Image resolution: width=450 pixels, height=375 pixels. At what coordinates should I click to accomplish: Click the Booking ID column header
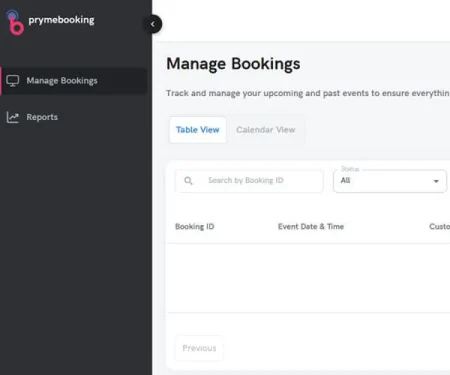click(195, 227)
